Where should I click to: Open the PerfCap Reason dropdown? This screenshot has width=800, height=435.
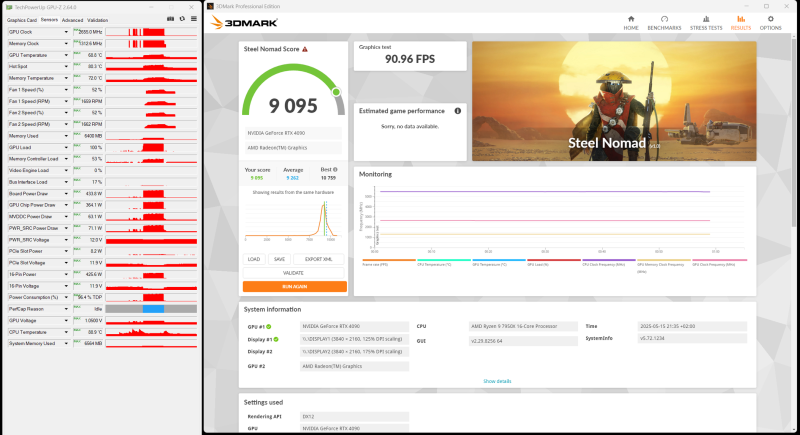[x=66, y=309]
